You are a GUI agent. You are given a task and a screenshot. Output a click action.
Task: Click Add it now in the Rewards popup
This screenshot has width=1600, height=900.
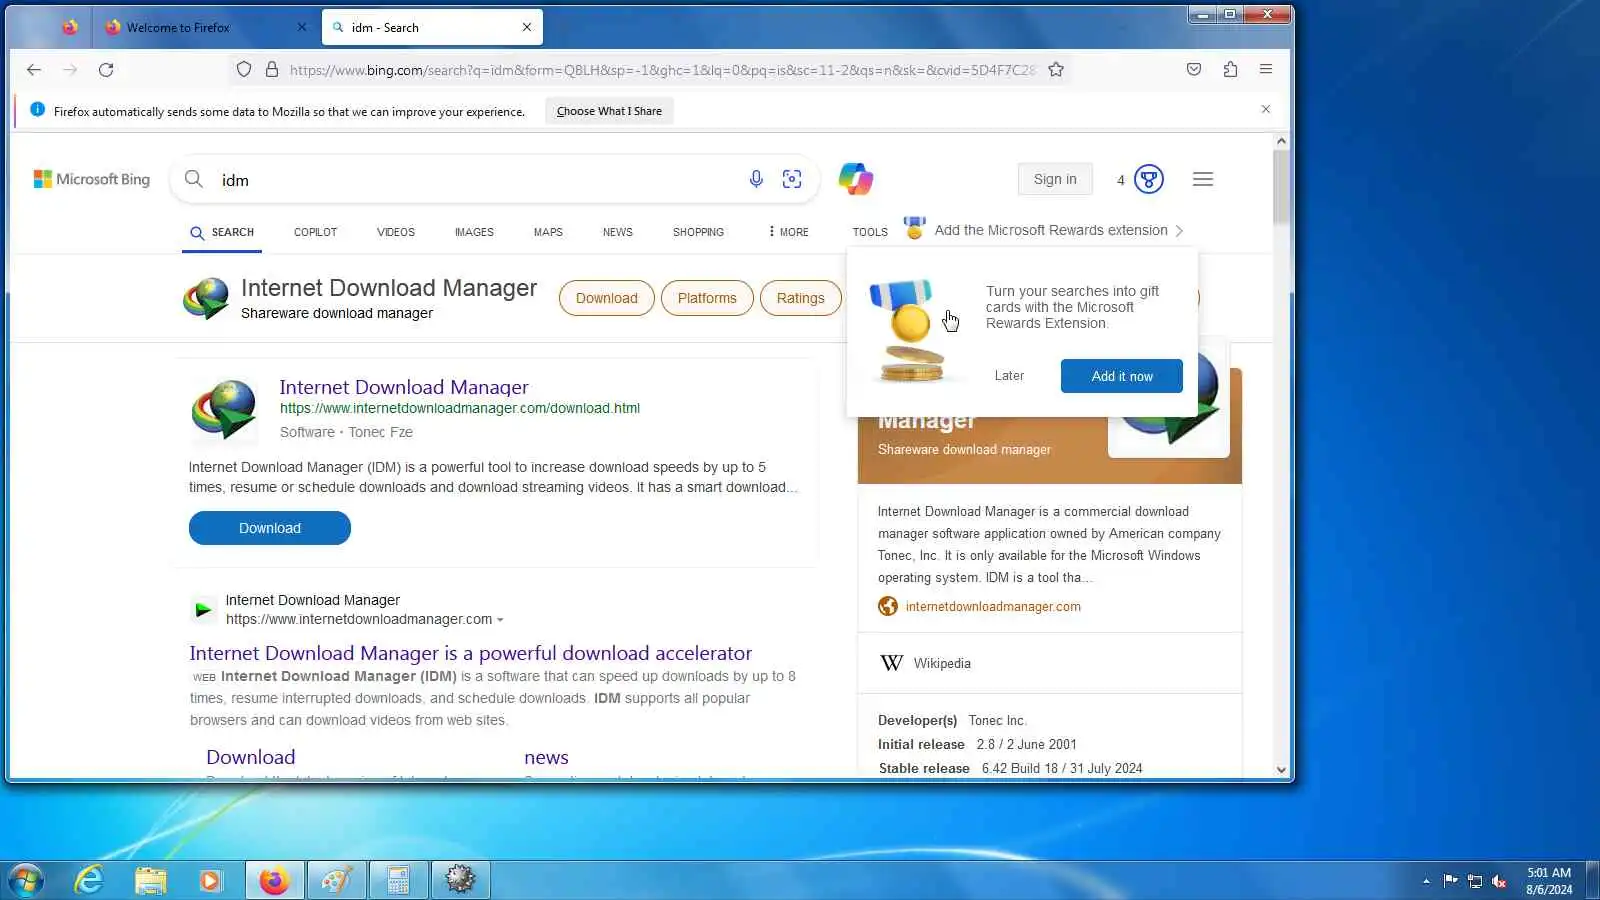(1122, 376)
